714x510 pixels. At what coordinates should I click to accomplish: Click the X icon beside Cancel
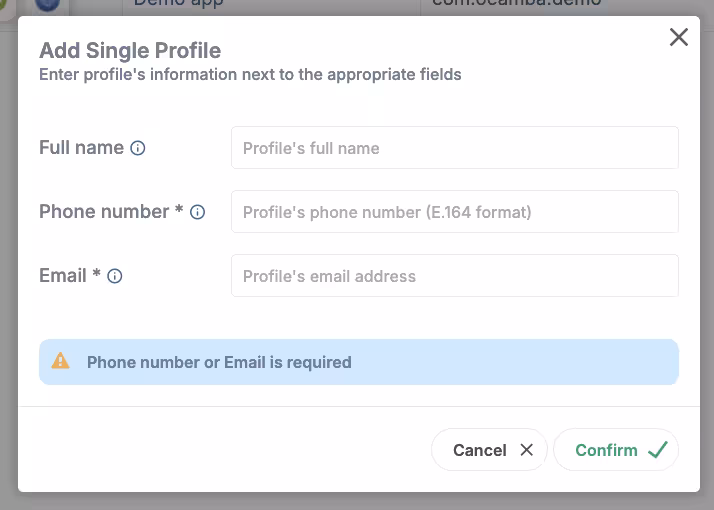(527, 450)
